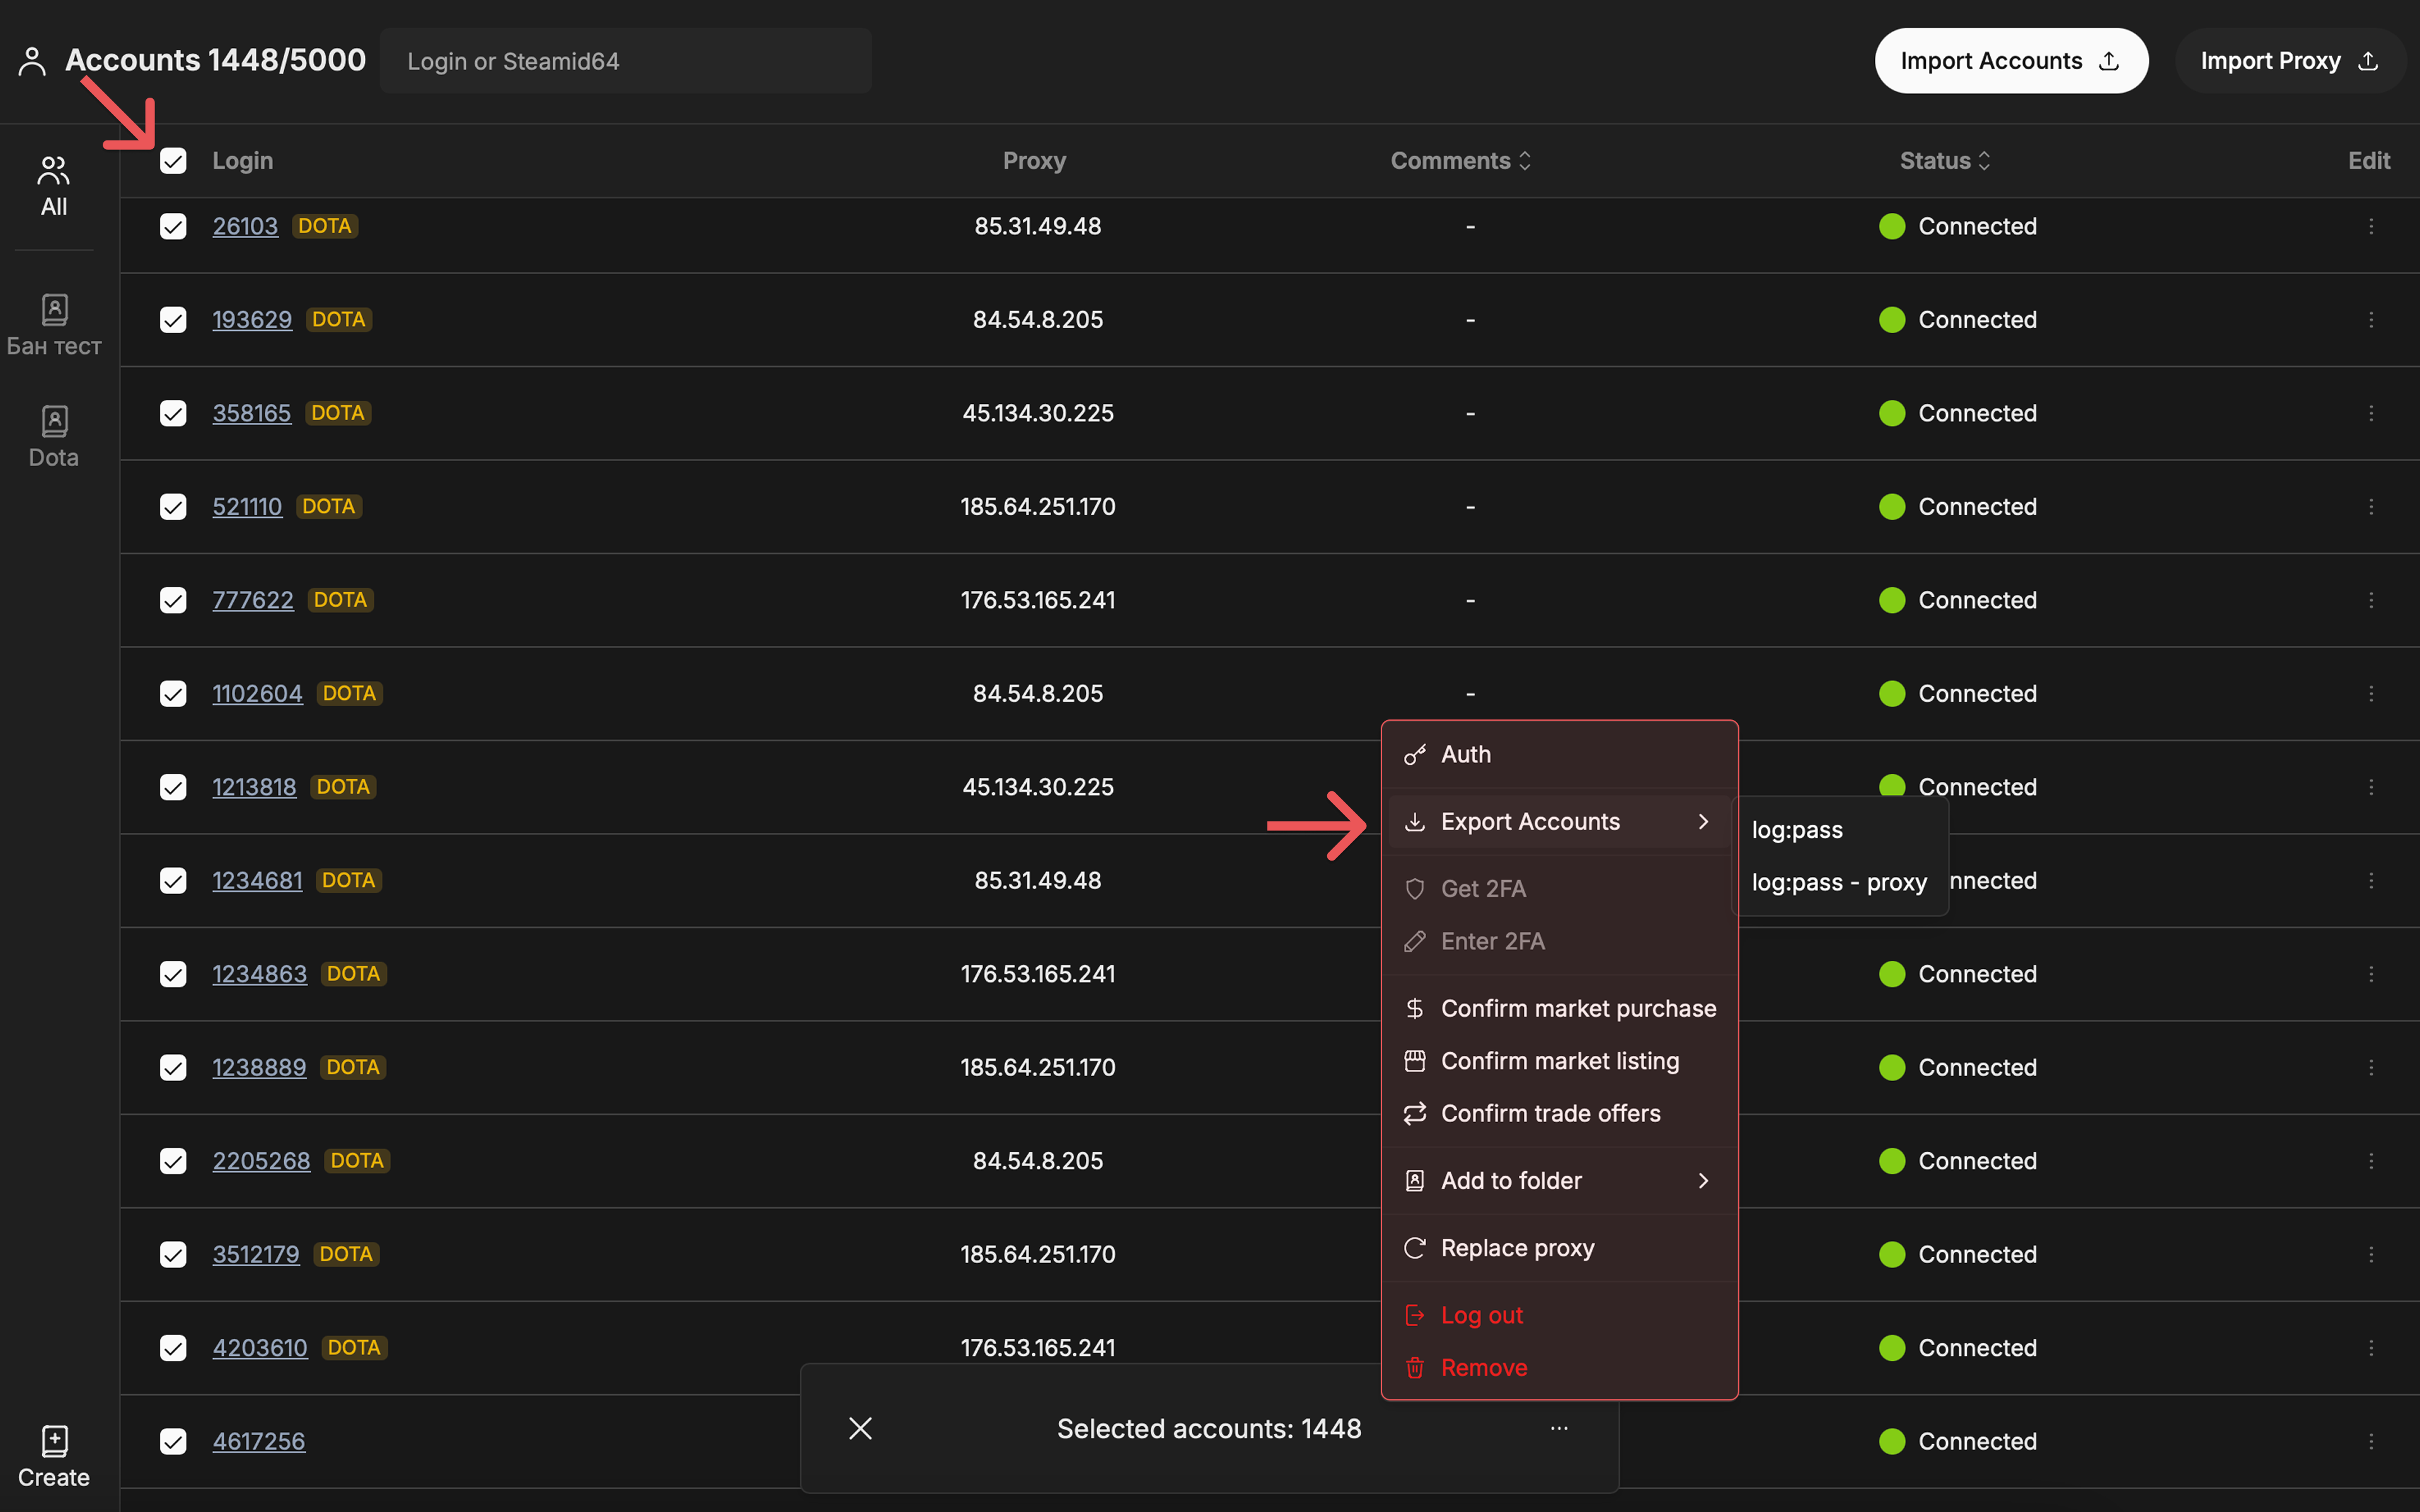
Task: Uncheck the checkbox for account 26103
Action: (x=173, y=226)
